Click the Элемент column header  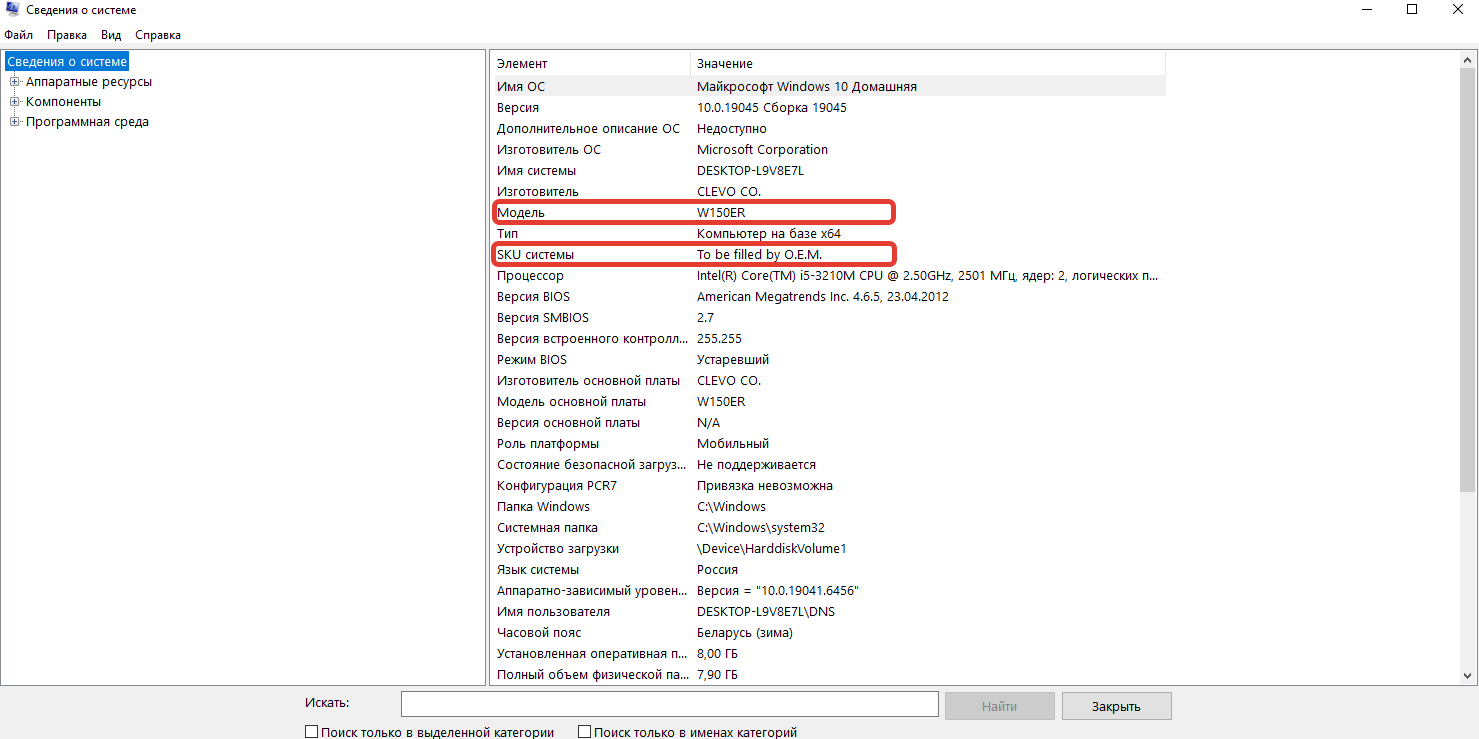(x=590, y=64)
